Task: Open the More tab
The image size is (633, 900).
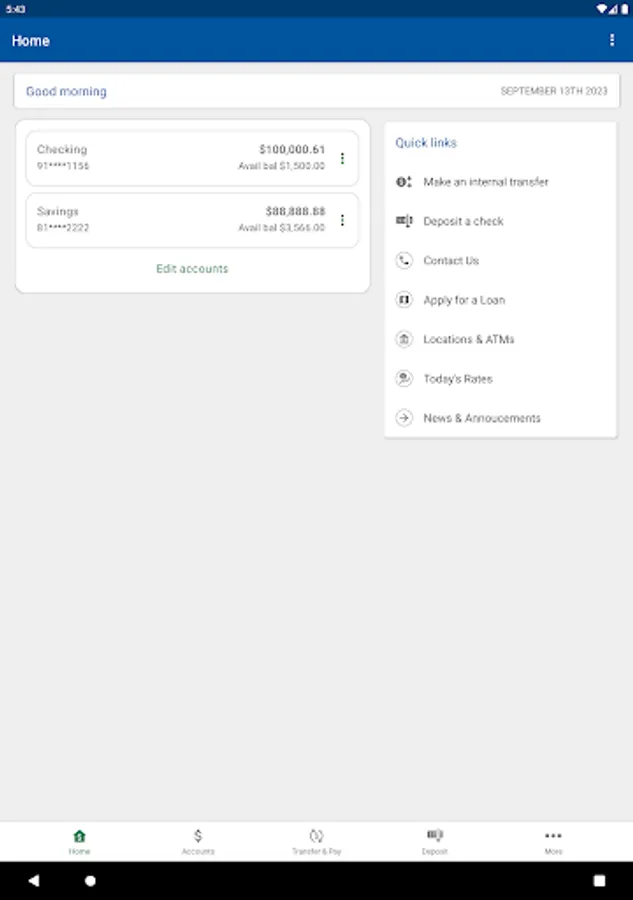Action: coord(553,841)
